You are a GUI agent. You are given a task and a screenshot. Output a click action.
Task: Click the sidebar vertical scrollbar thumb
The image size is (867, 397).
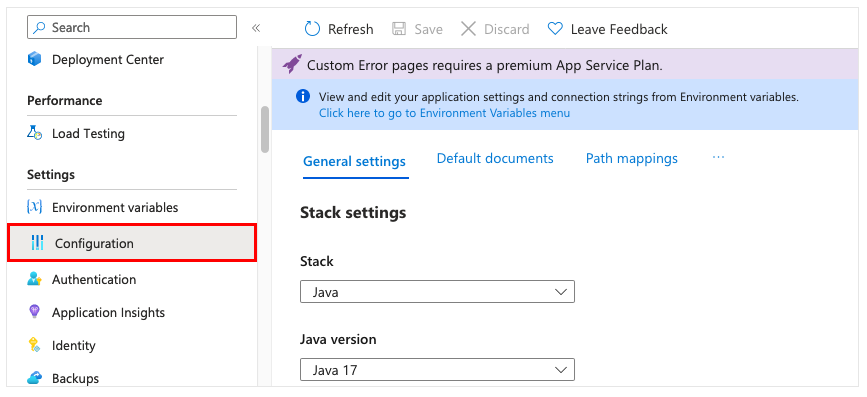click(x=265, y=129)
